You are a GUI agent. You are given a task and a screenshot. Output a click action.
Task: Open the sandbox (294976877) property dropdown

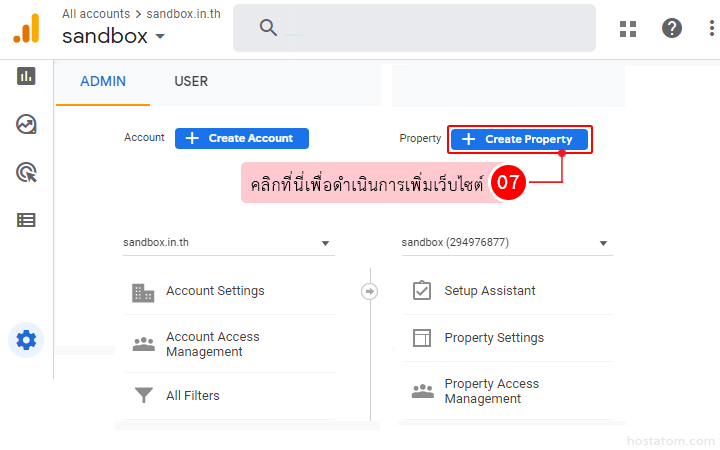(x=505, y=243)
